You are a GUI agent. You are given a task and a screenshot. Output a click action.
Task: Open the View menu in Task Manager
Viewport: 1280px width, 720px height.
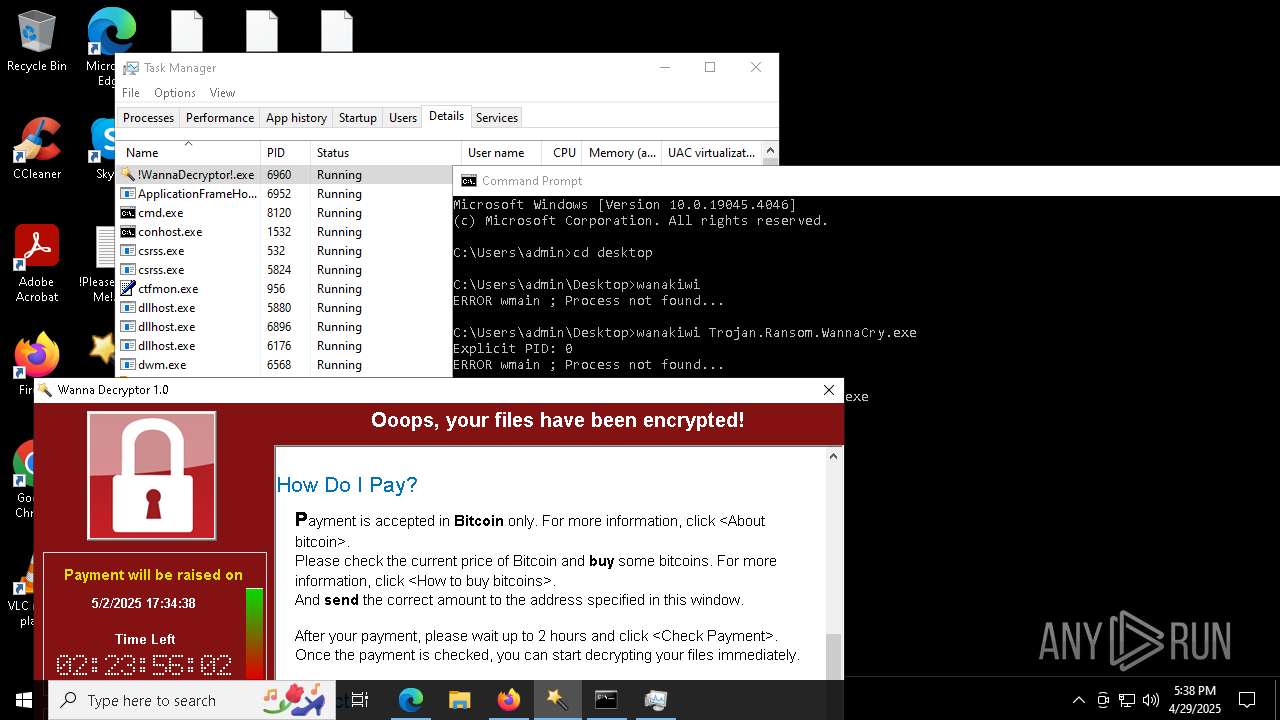[x=222, y=93]
